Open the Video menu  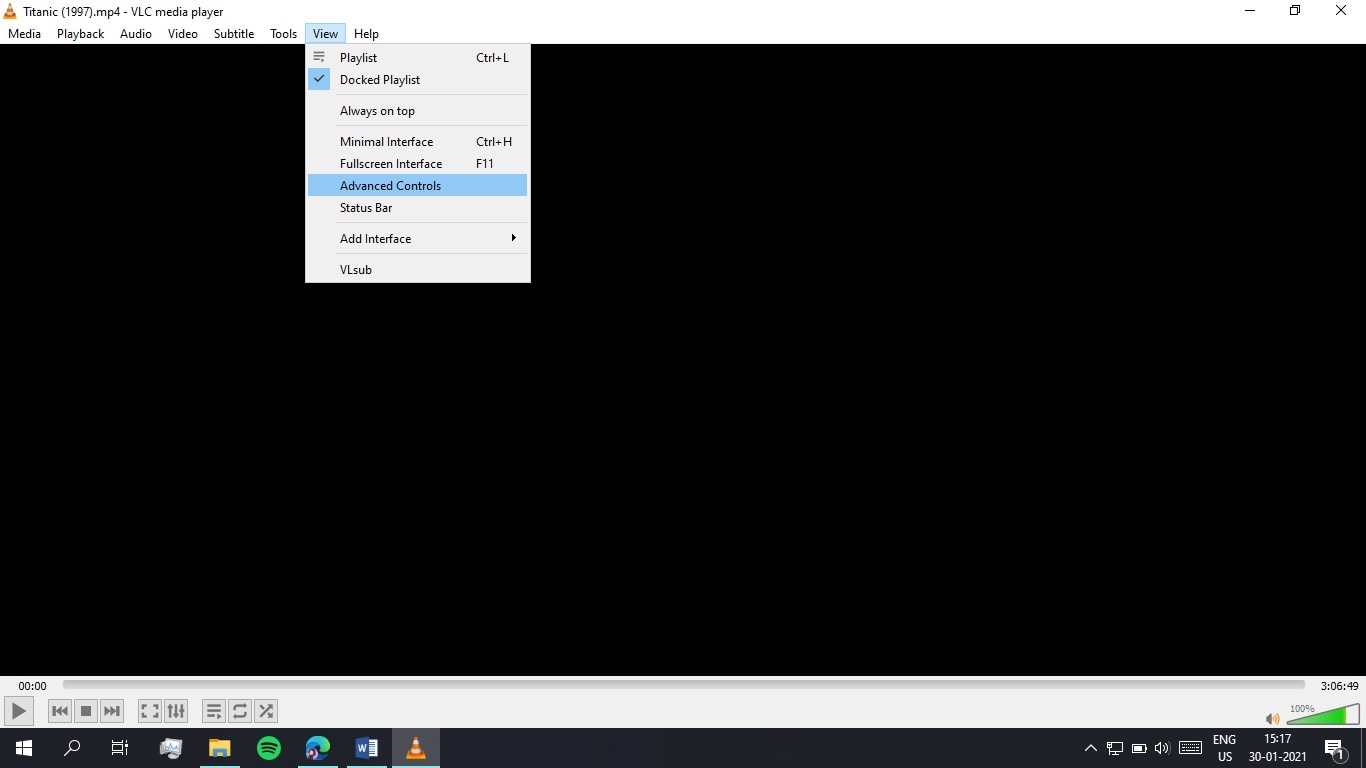pyautogui.click(x=183, y=33)
